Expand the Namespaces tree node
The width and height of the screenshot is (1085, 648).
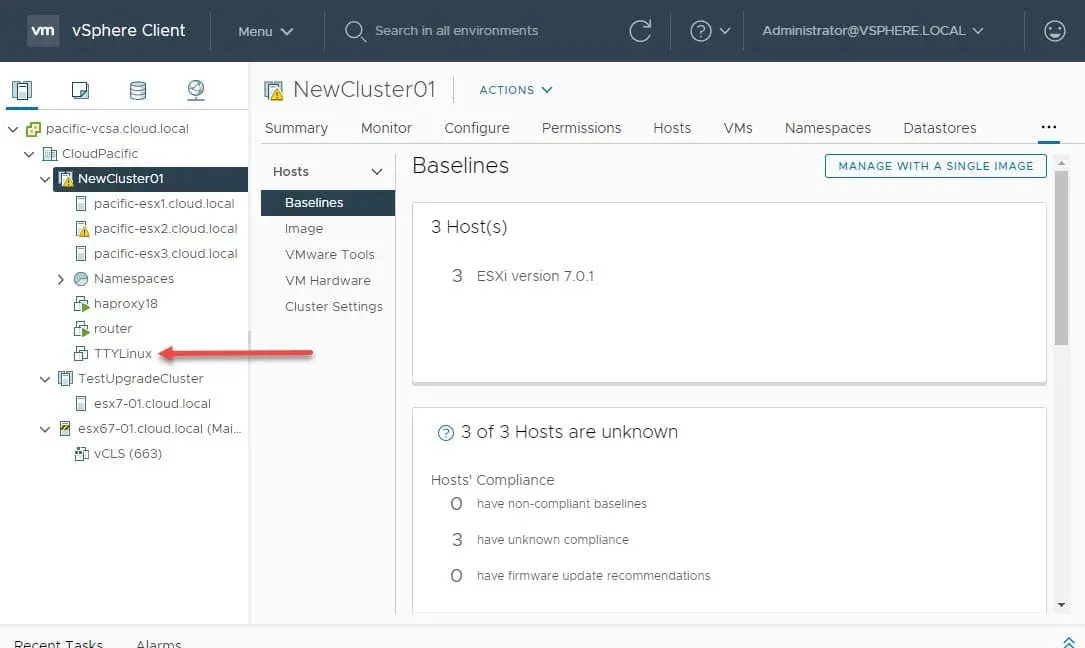coord(61,279)
